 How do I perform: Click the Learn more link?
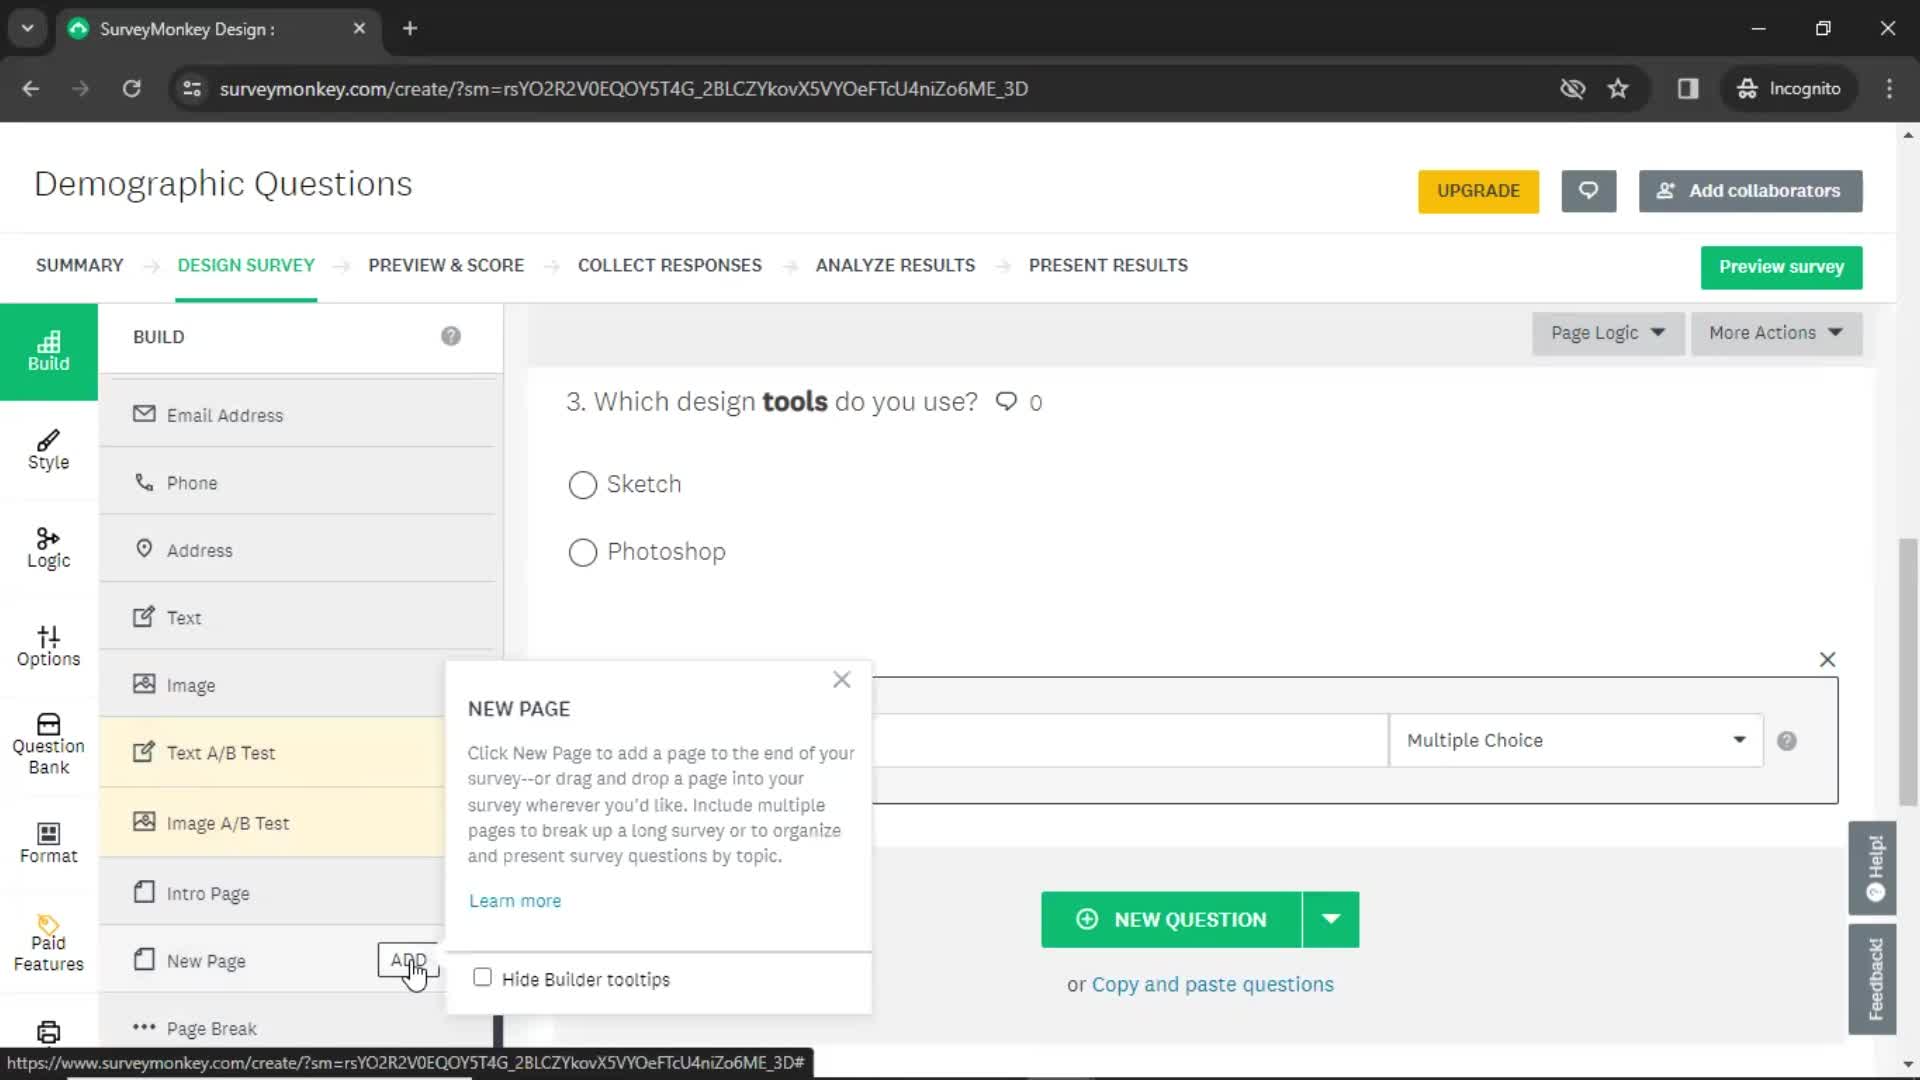514,901
